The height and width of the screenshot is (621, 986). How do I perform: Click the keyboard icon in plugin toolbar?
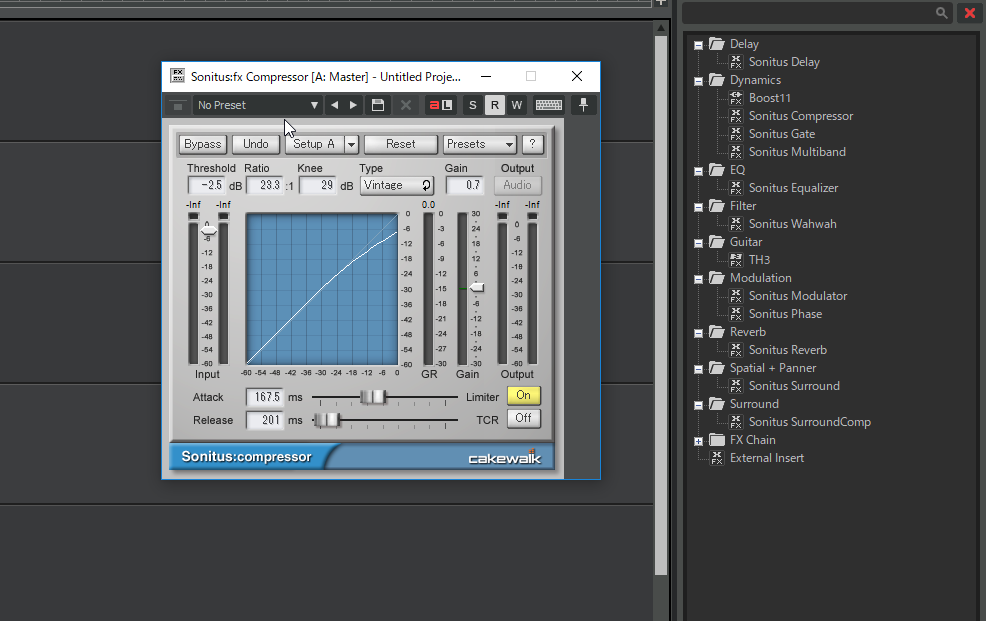[549, 105]
